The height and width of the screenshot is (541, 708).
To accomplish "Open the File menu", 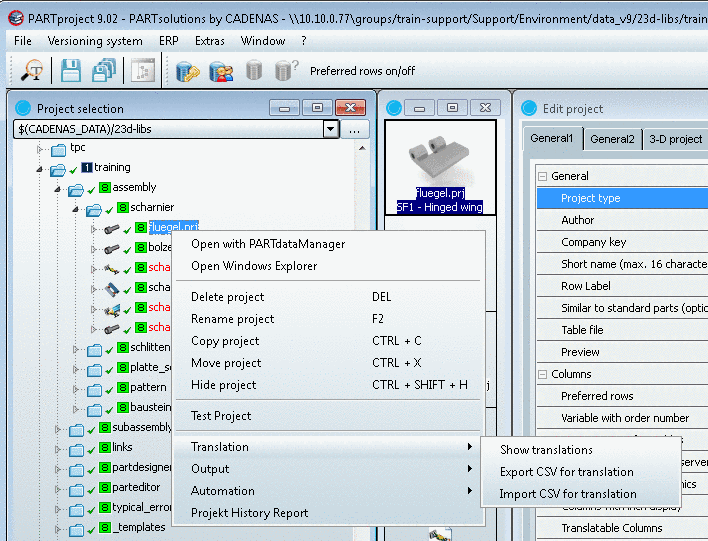I will 23,41.
